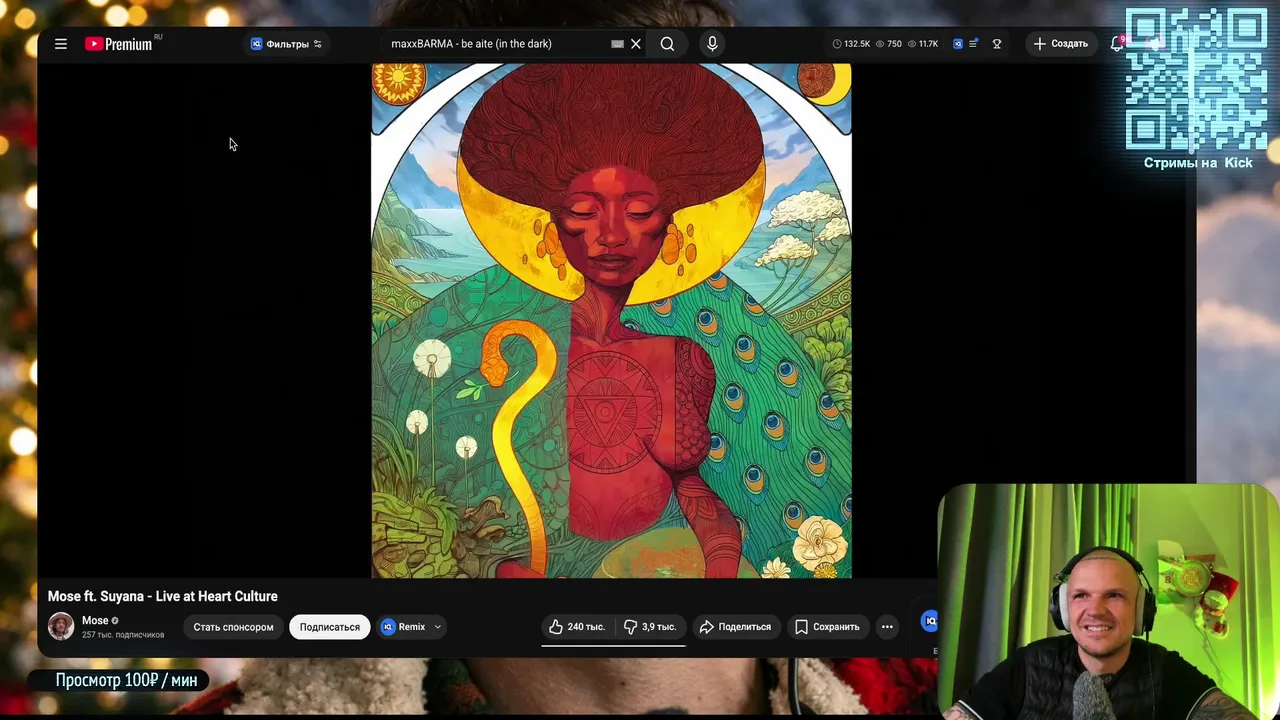Screen dimensions: 1280x720
Task: Click the like-to-dislike ratio bar
Action: pos(613,646)
